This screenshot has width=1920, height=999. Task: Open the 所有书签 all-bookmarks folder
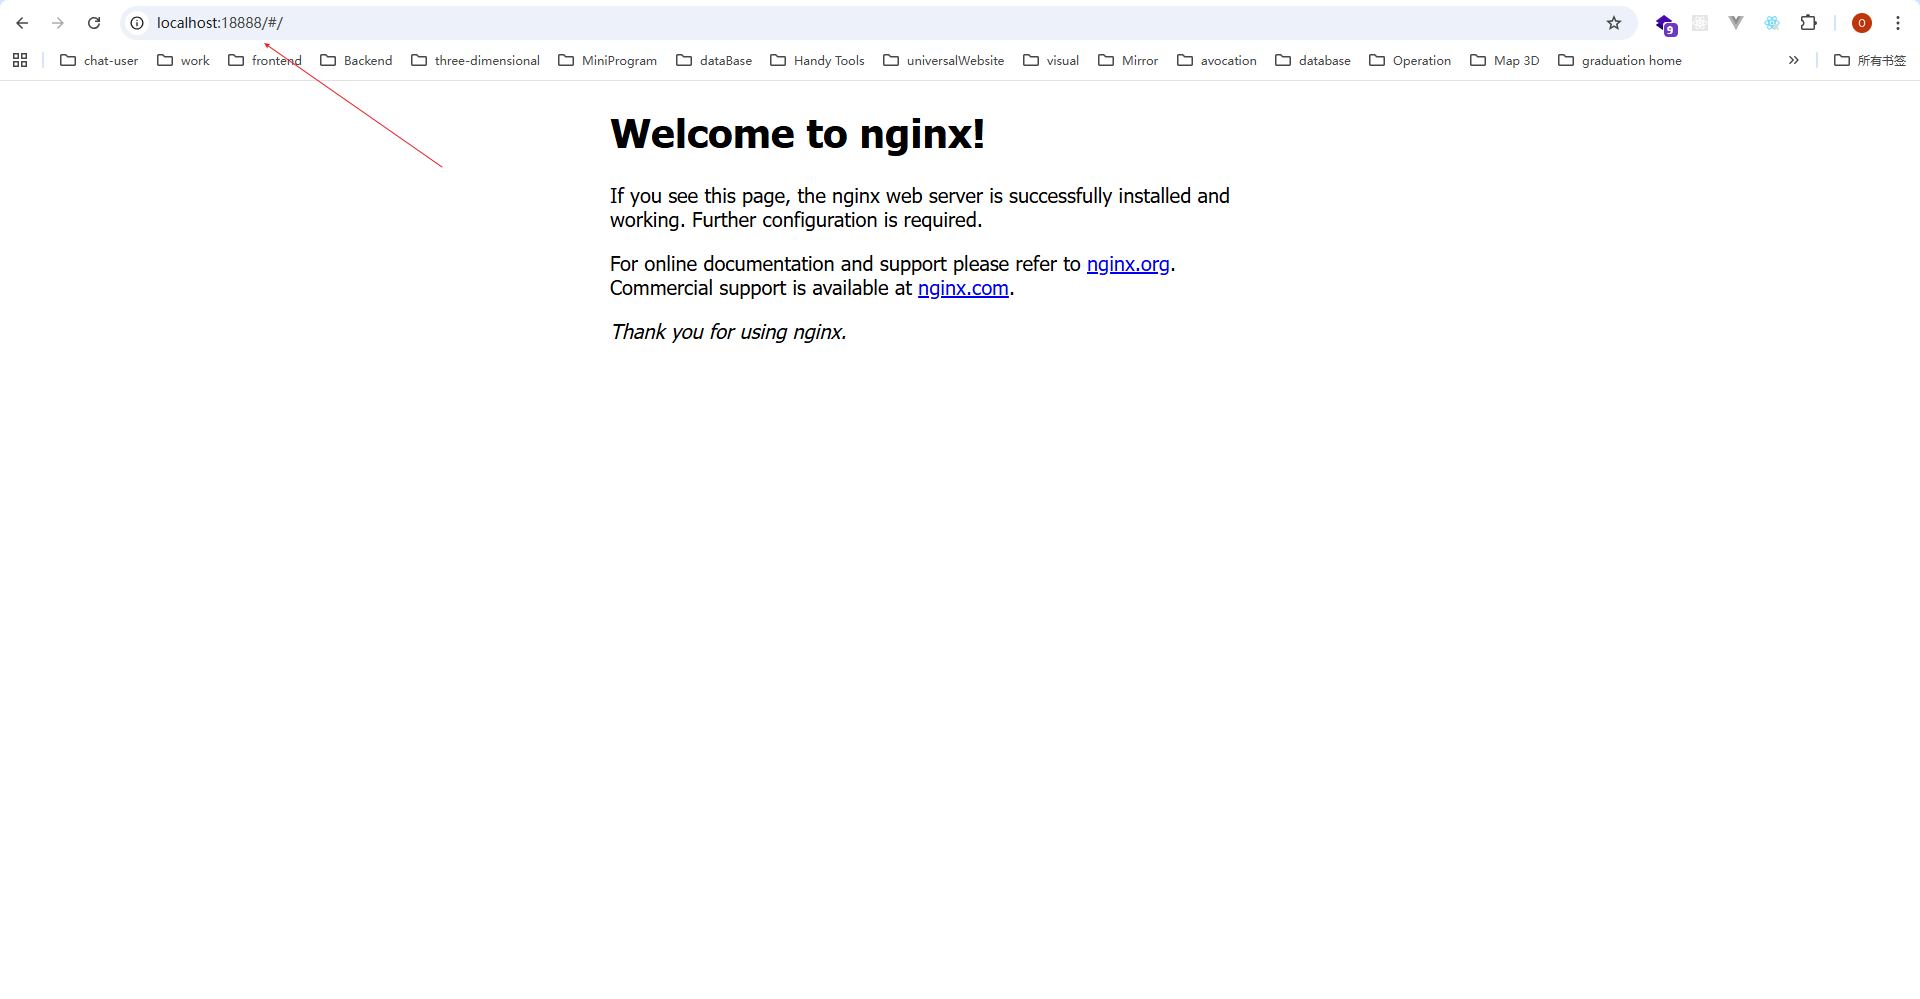pos(1870,60)
